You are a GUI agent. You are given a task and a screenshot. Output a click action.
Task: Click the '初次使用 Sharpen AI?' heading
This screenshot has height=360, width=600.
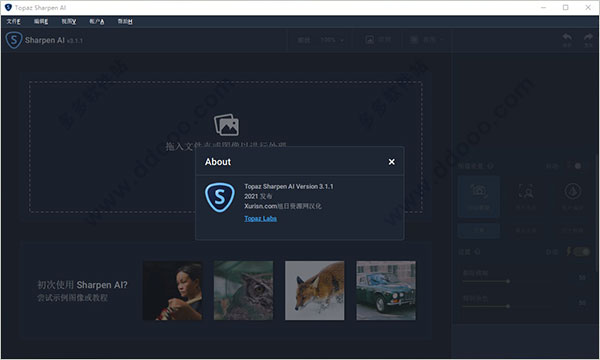coord(82,285)
